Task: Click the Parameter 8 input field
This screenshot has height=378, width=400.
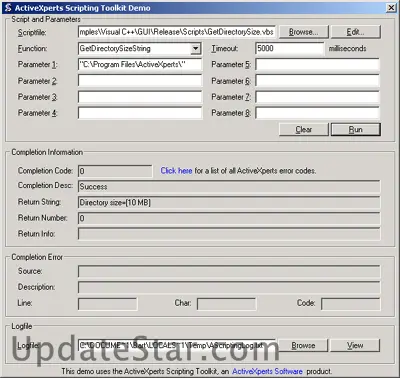Action: pos(317,113)
